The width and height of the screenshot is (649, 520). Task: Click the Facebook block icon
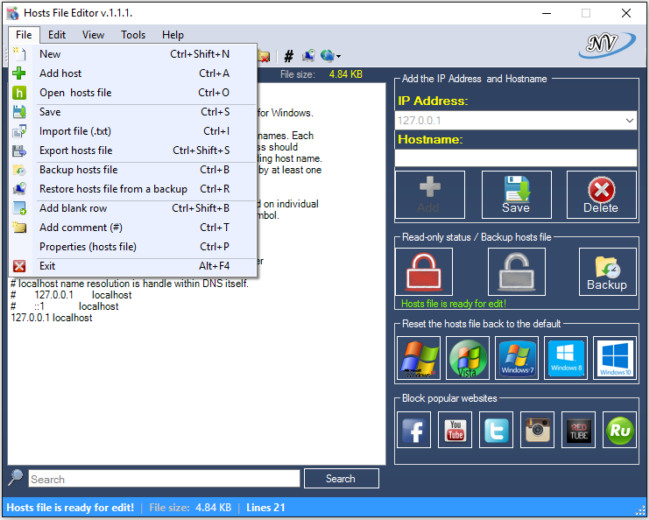415,429
